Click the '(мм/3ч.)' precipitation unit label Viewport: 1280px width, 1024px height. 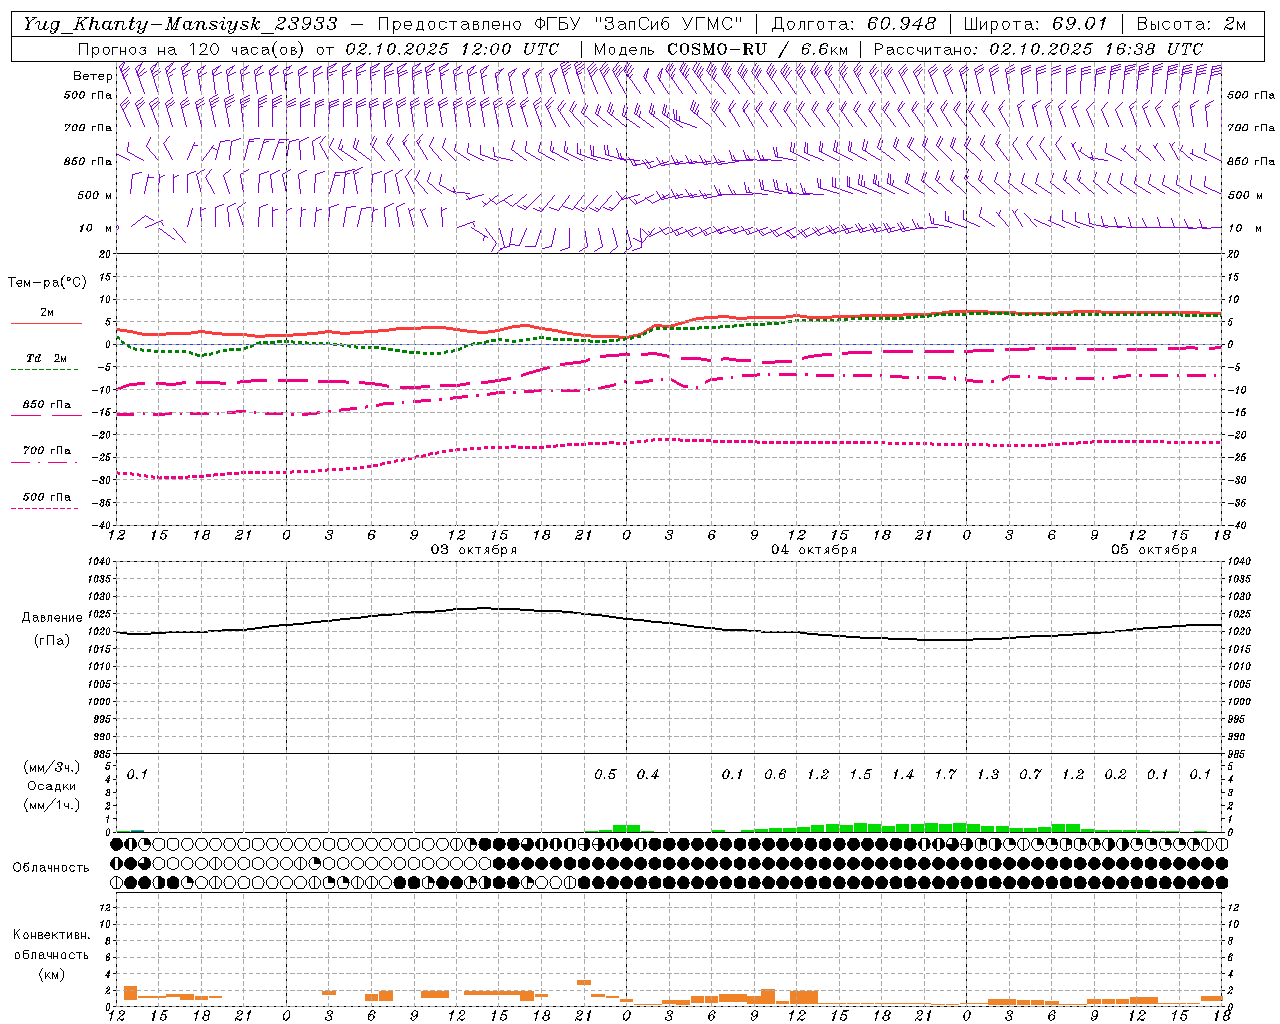click(x=52, y=767)
